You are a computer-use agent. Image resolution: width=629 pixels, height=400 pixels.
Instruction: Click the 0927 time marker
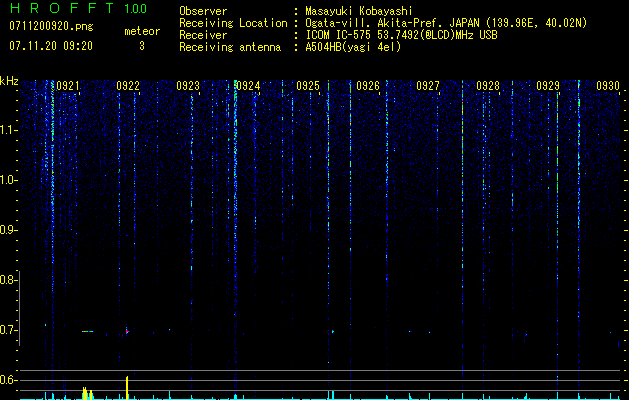click(x=428, y=86)
